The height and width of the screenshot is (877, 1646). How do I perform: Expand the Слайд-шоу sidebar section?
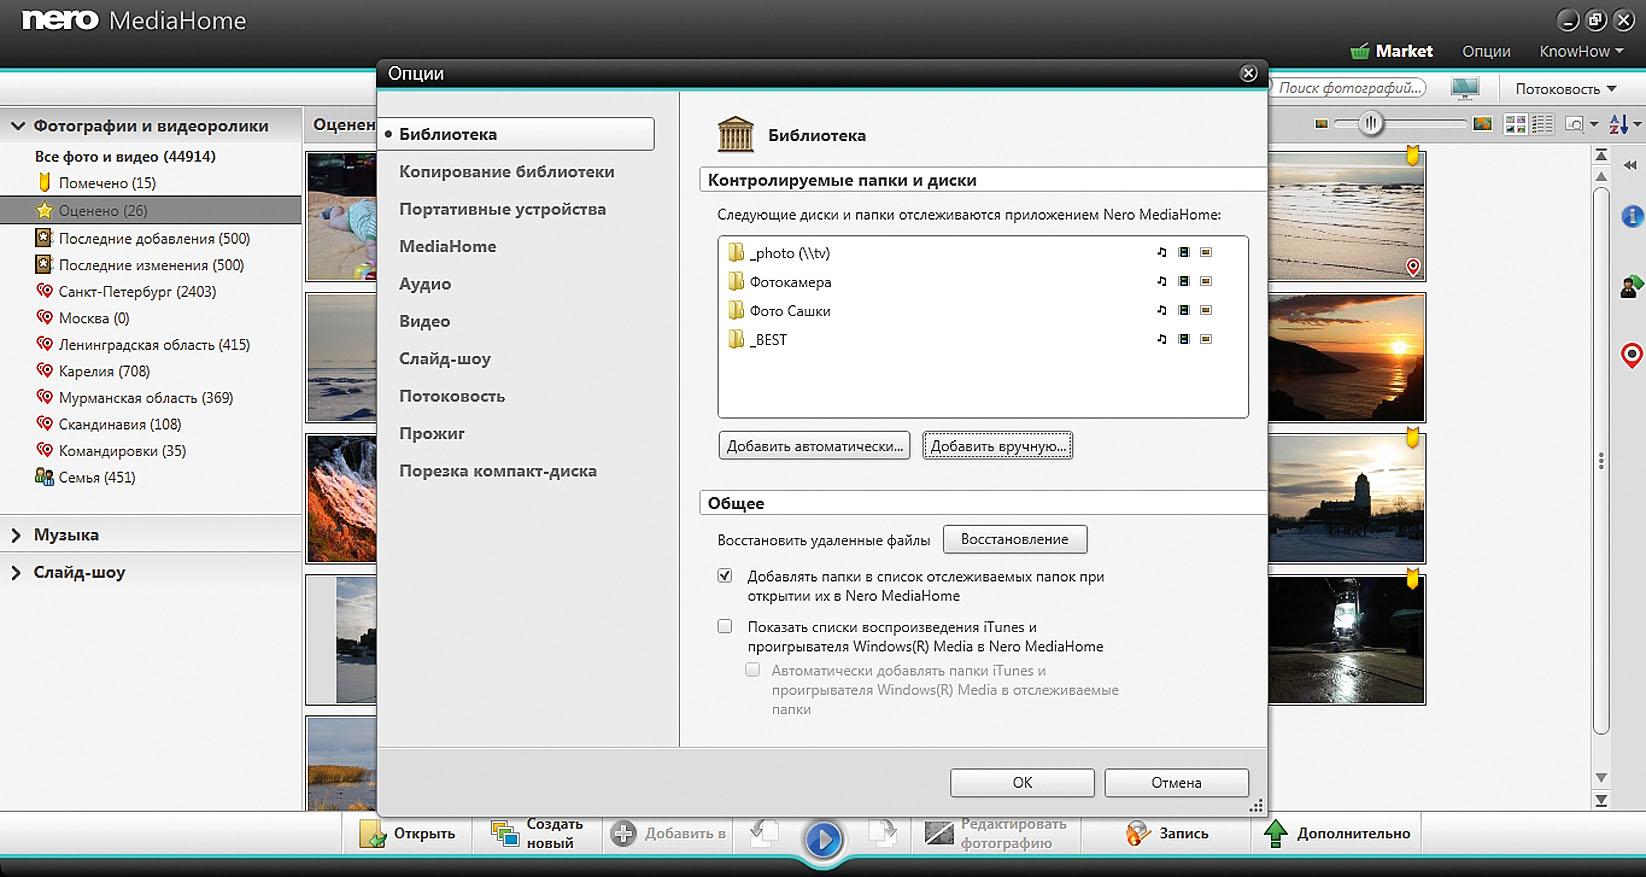click(x=16, y=573)
